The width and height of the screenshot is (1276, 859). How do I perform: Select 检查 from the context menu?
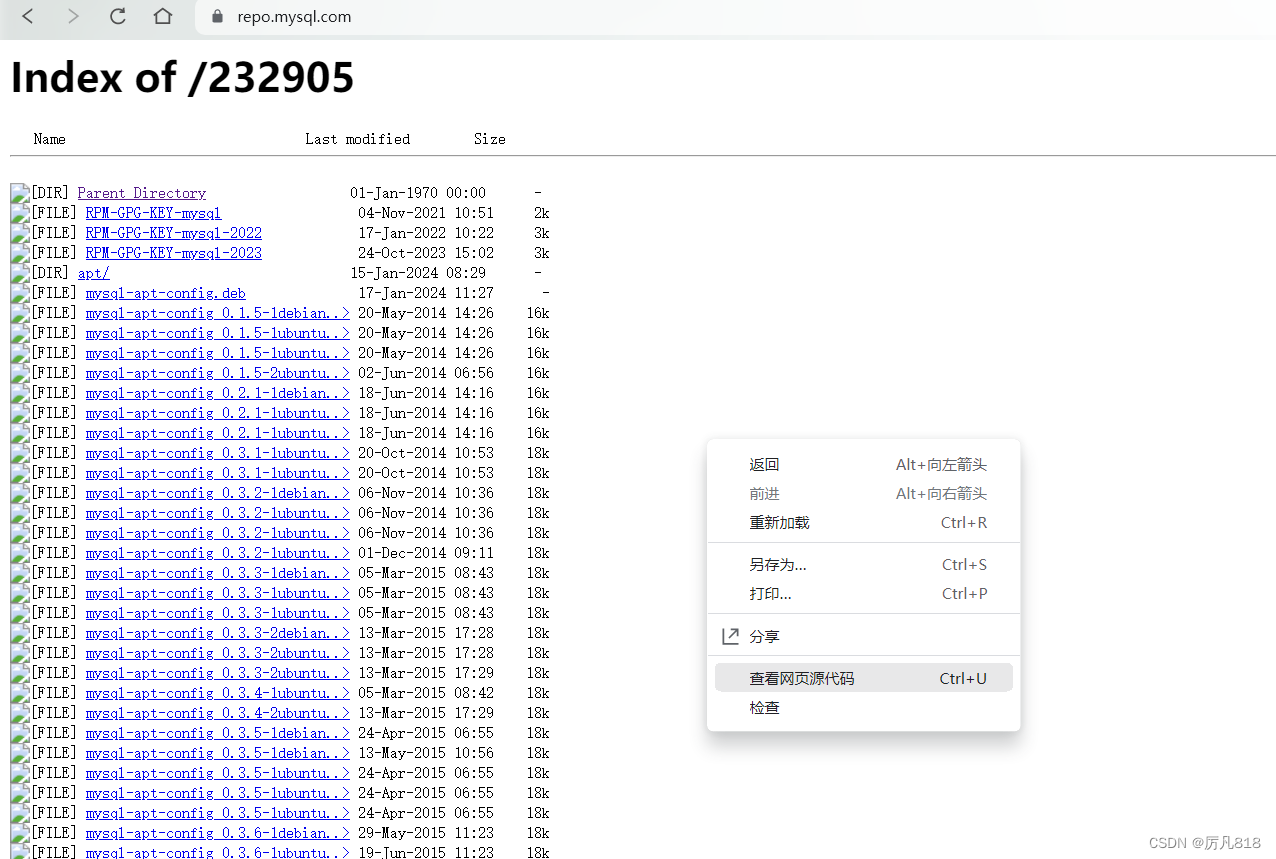coord(763,707)
